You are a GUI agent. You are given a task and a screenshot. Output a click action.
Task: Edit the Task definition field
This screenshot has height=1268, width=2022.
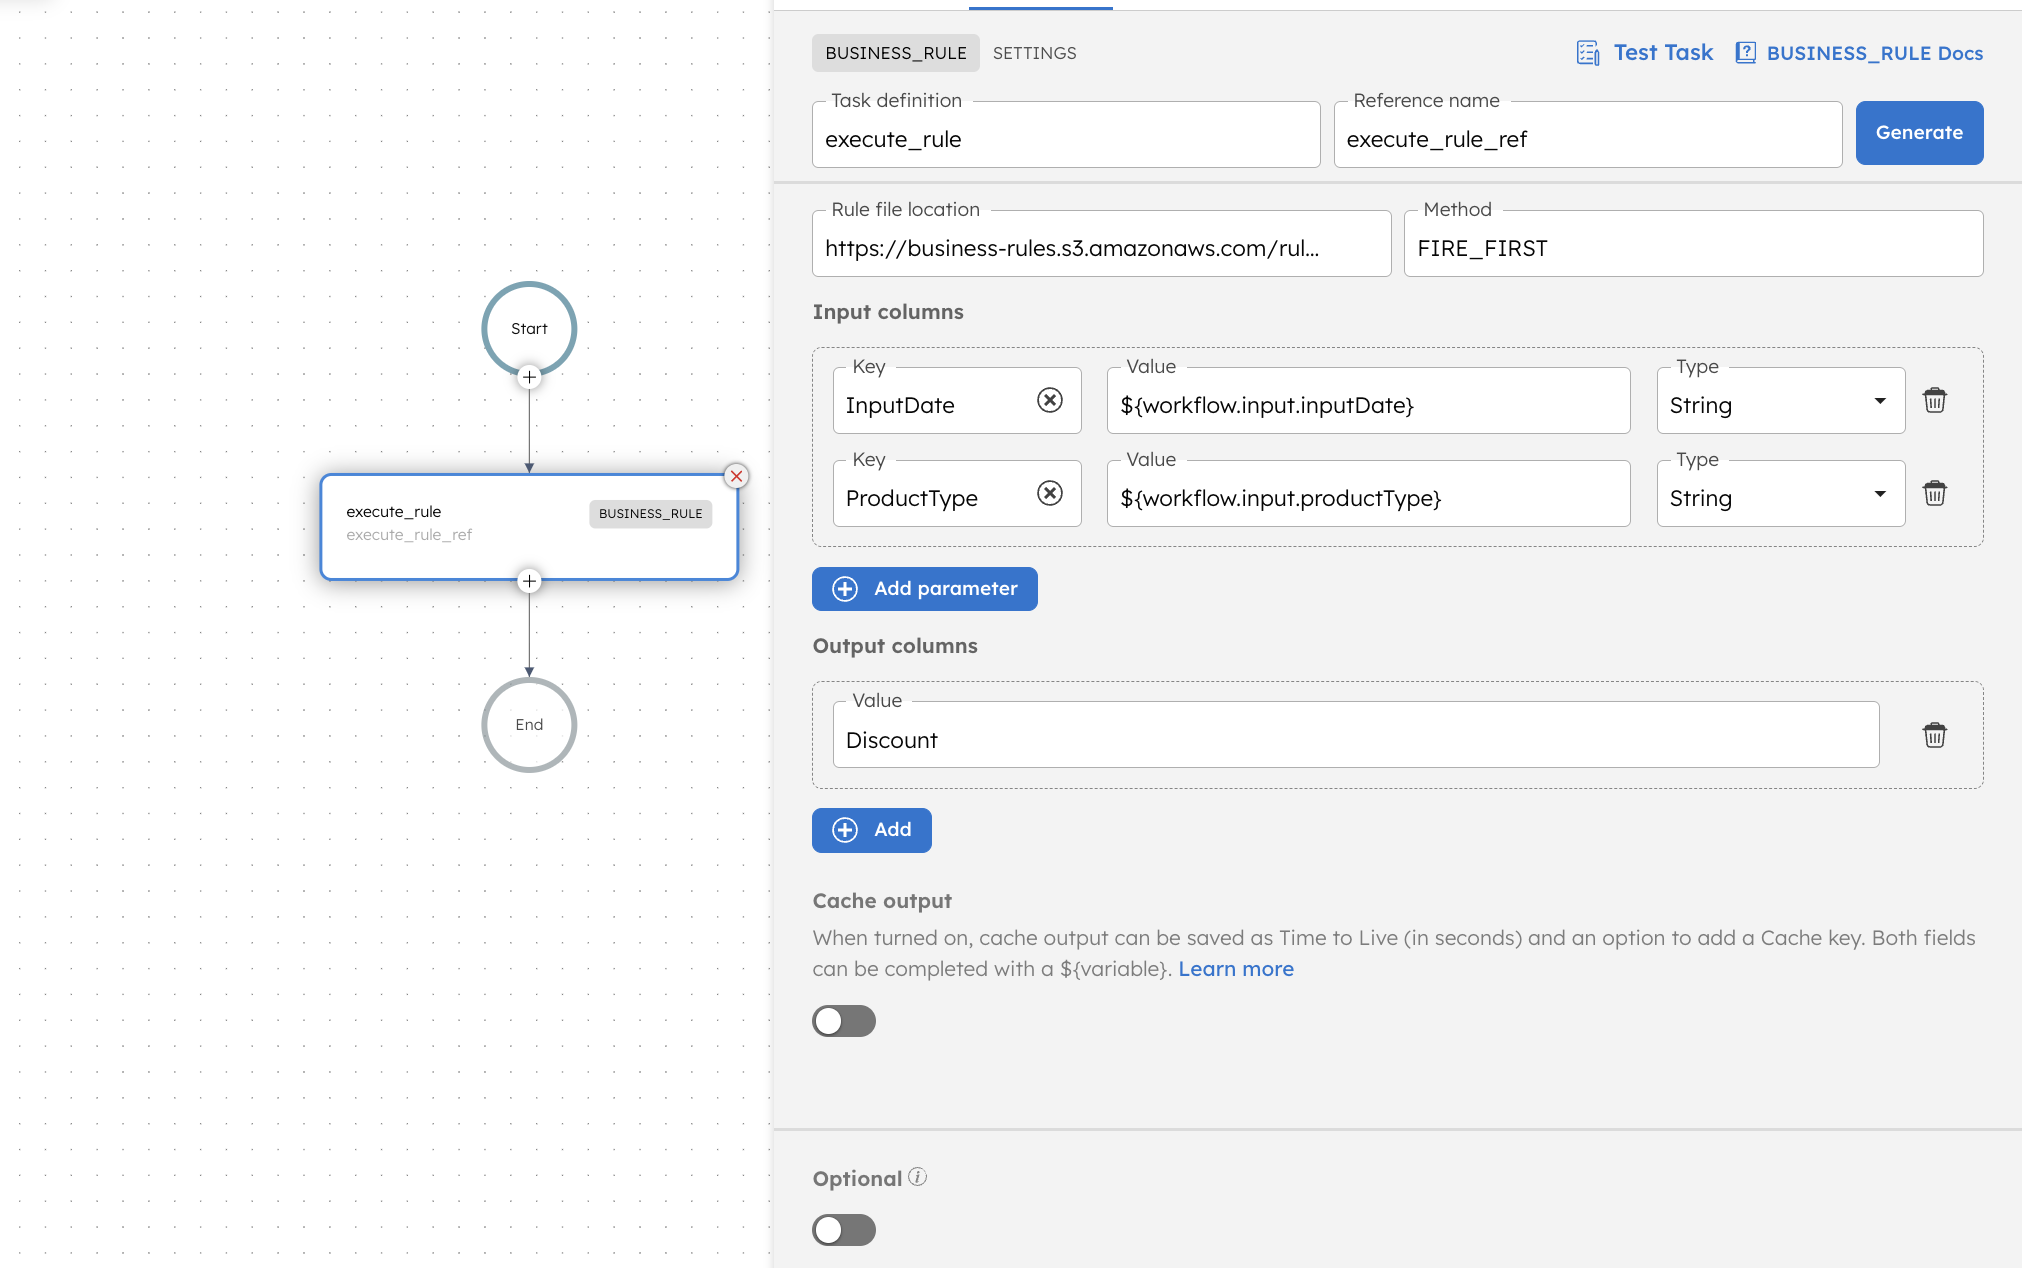1066,134
